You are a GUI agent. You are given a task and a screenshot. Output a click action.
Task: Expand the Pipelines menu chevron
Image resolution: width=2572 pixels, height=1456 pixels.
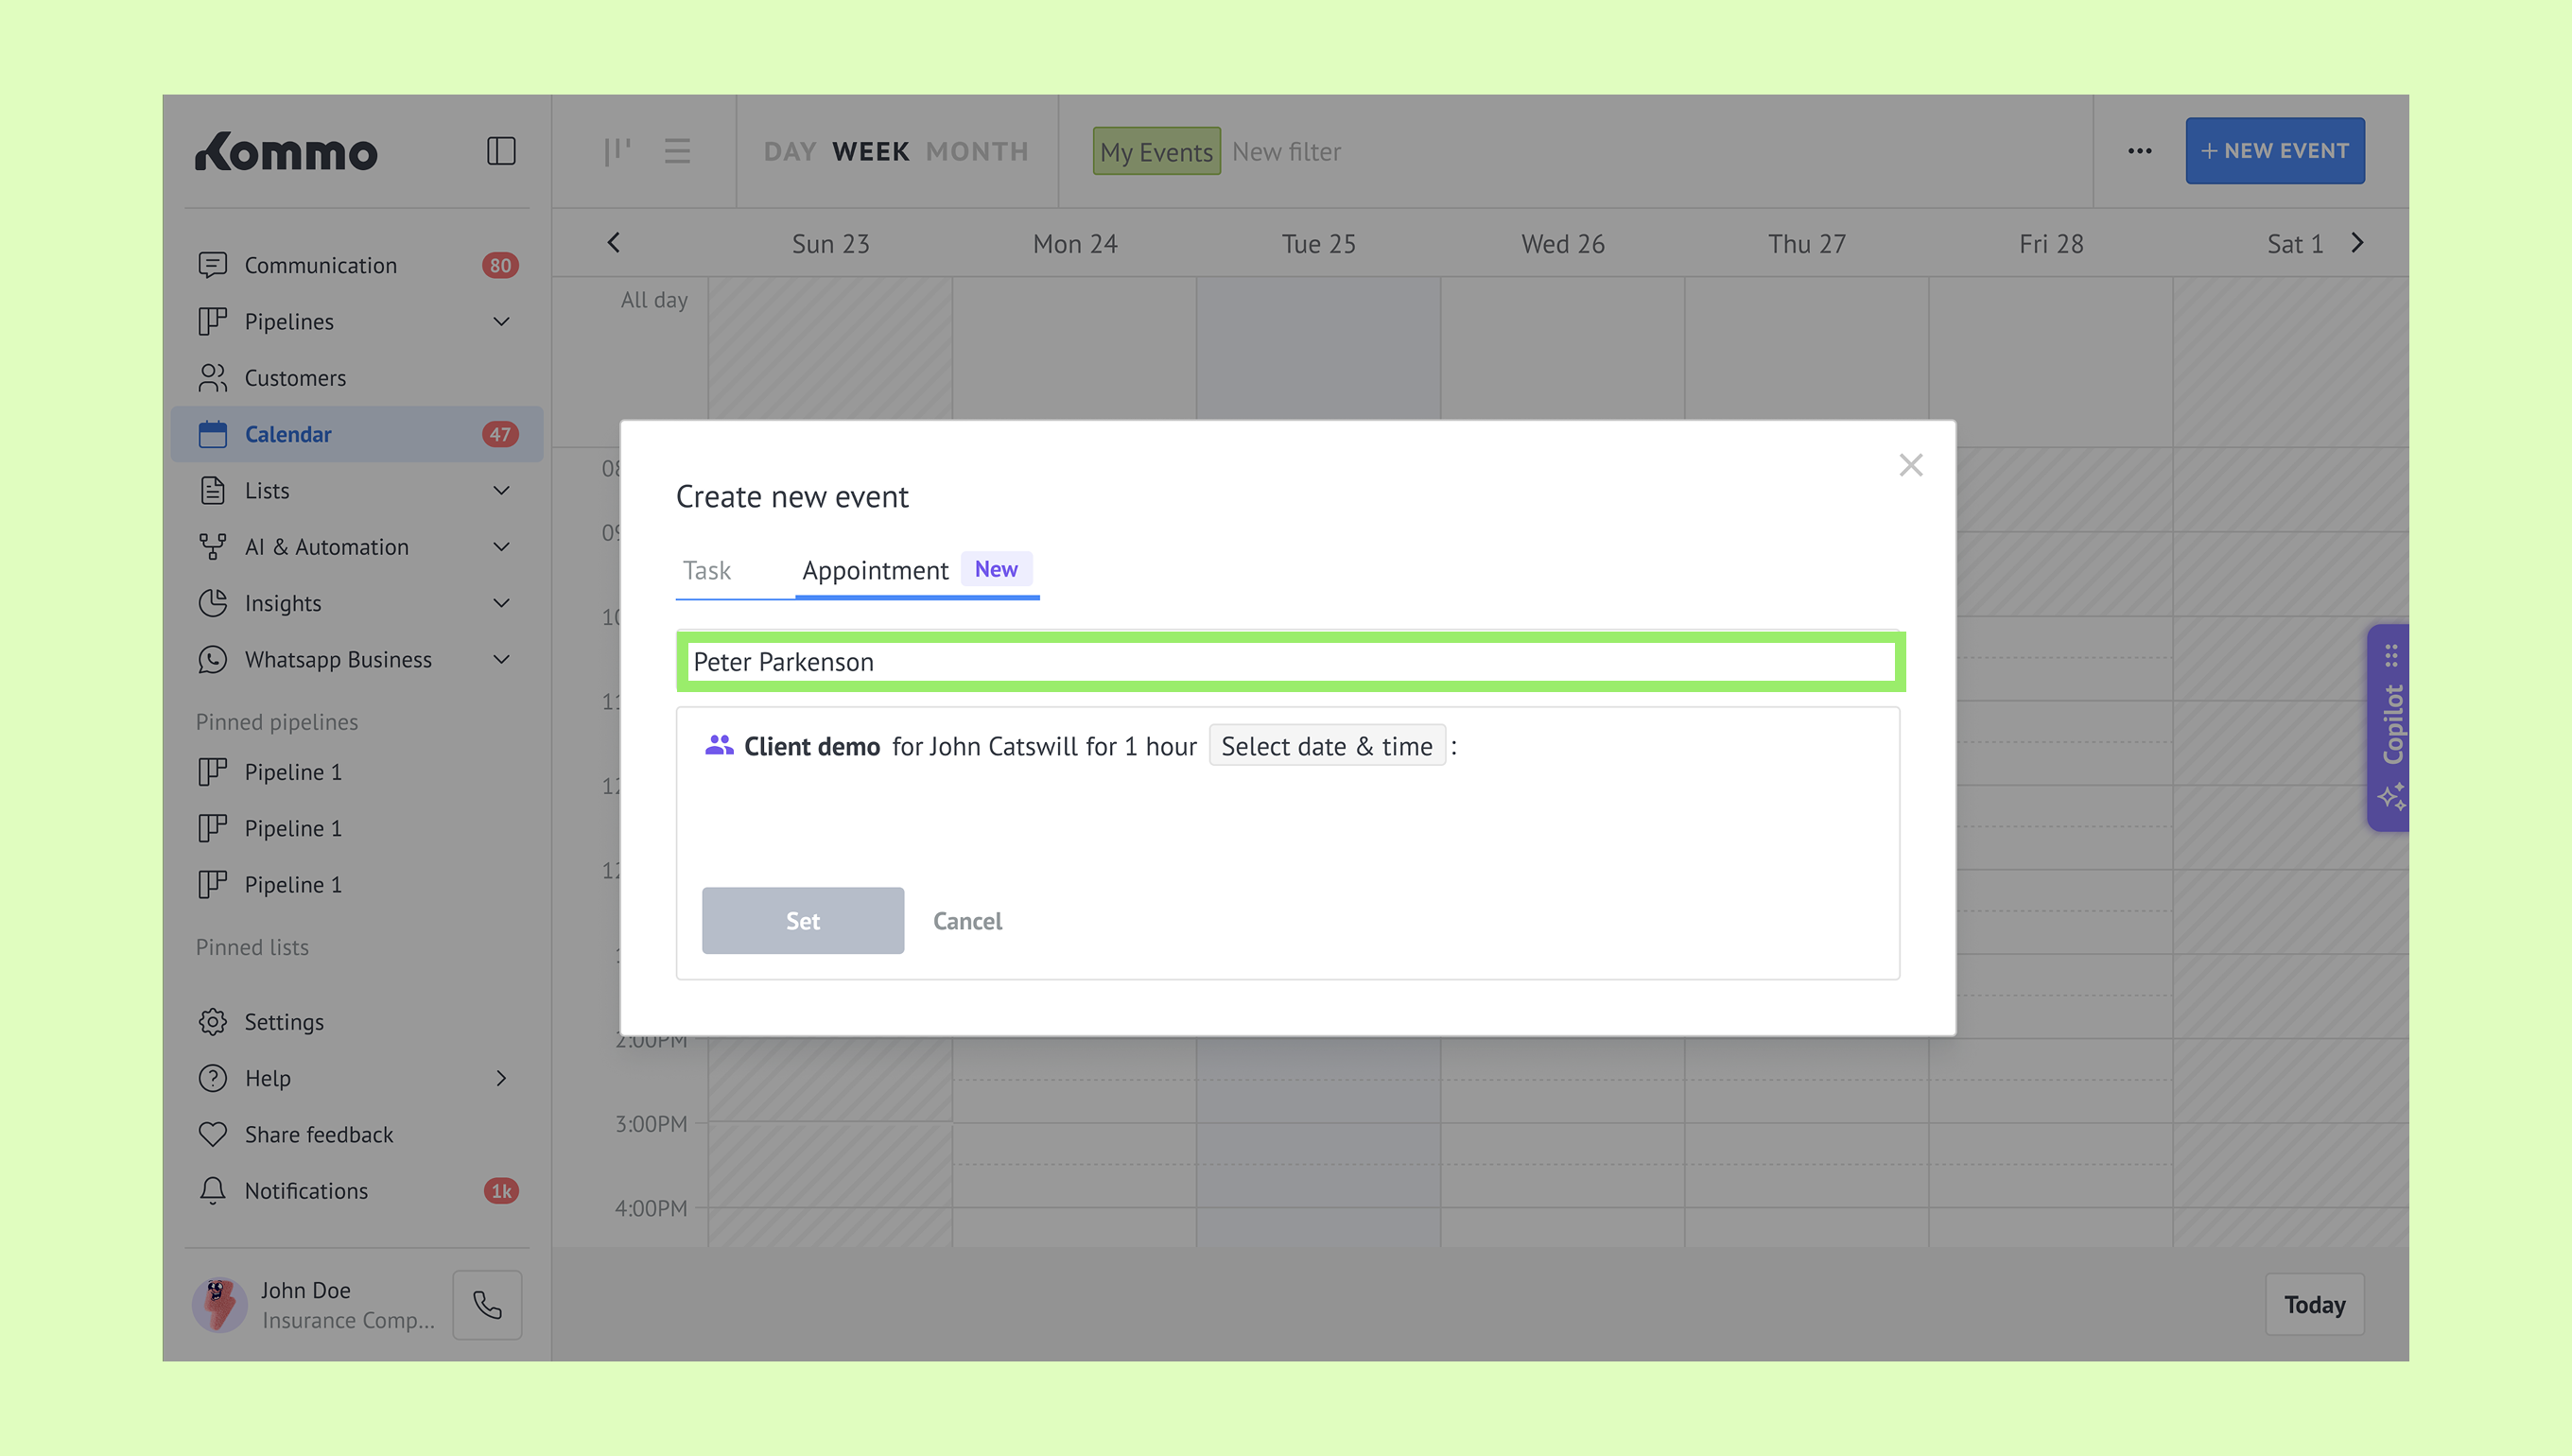(501, 321)
